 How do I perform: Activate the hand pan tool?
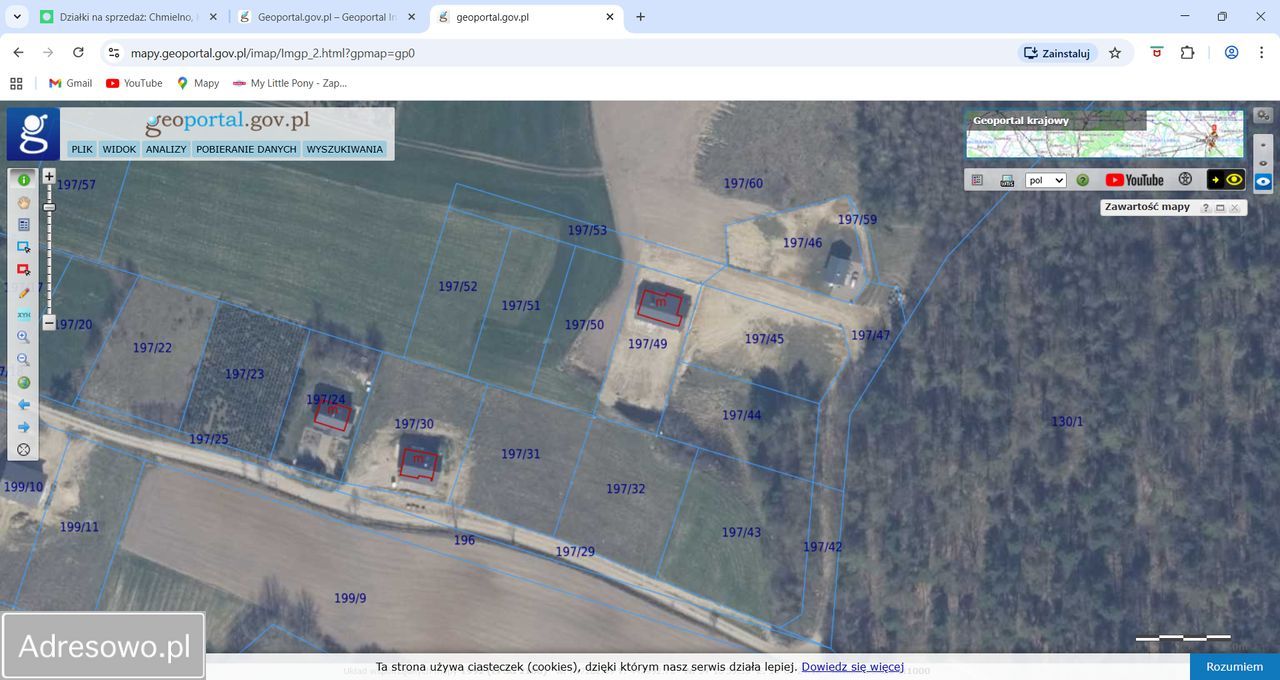pos(24,203)
